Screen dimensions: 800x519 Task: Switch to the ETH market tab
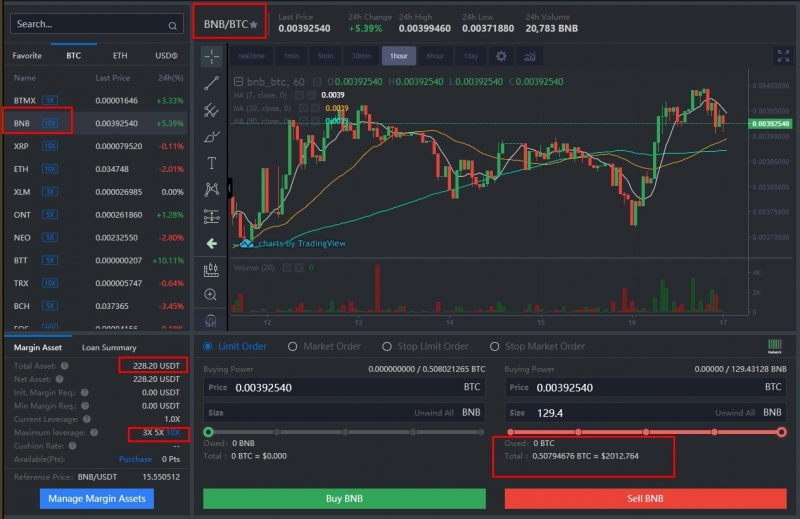click(x=120, y=55)
